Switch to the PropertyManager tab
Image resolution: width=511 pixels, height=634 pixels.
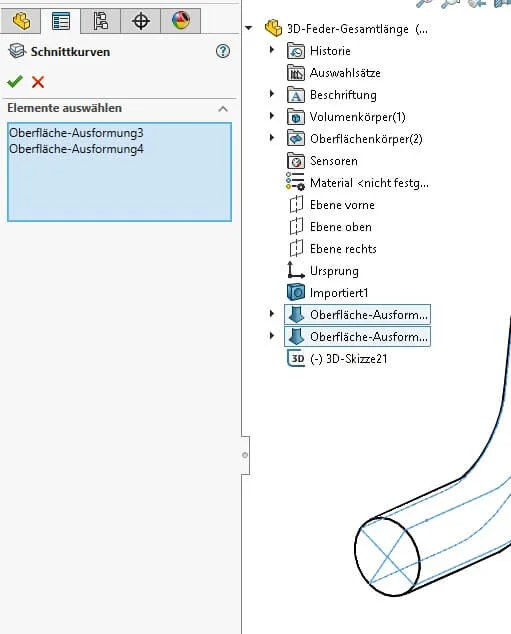tap(61, 21)
